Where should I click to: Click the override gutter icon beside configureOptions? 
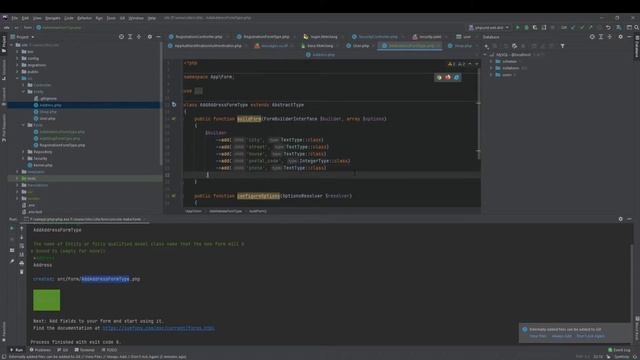click(174, 196)
